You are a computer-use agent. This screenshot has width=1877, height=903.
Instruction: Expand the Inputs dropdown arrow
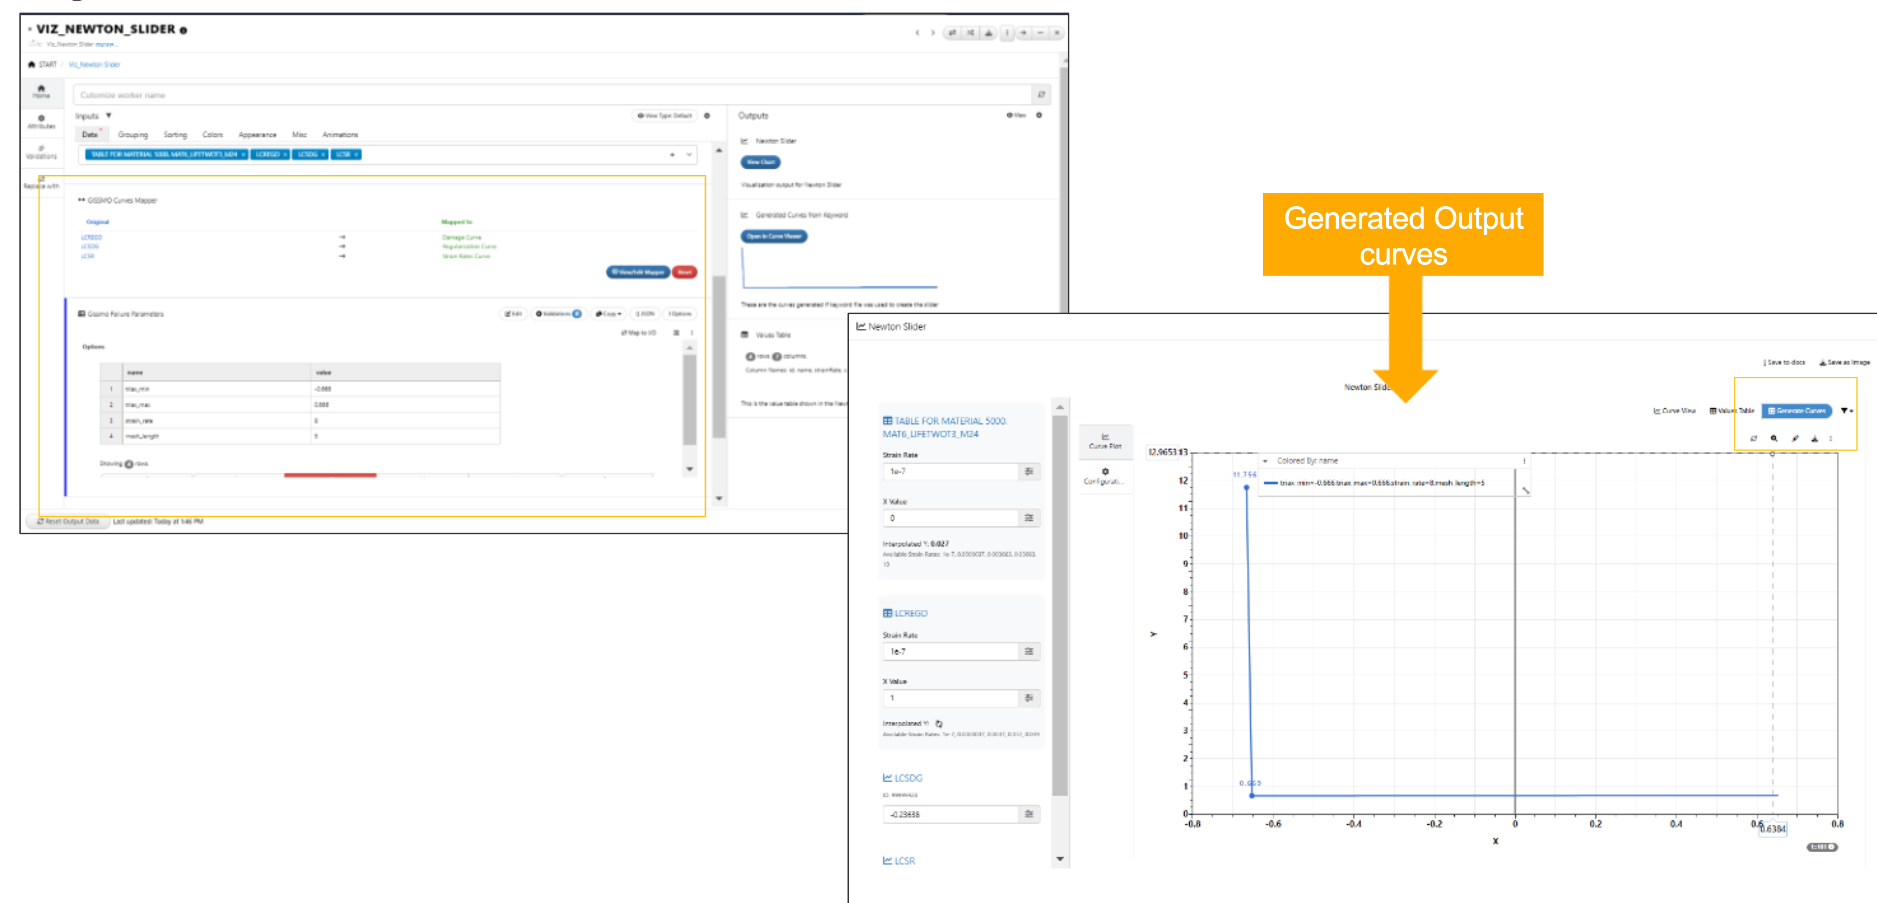pyautogui.click(x=108, y=116)
